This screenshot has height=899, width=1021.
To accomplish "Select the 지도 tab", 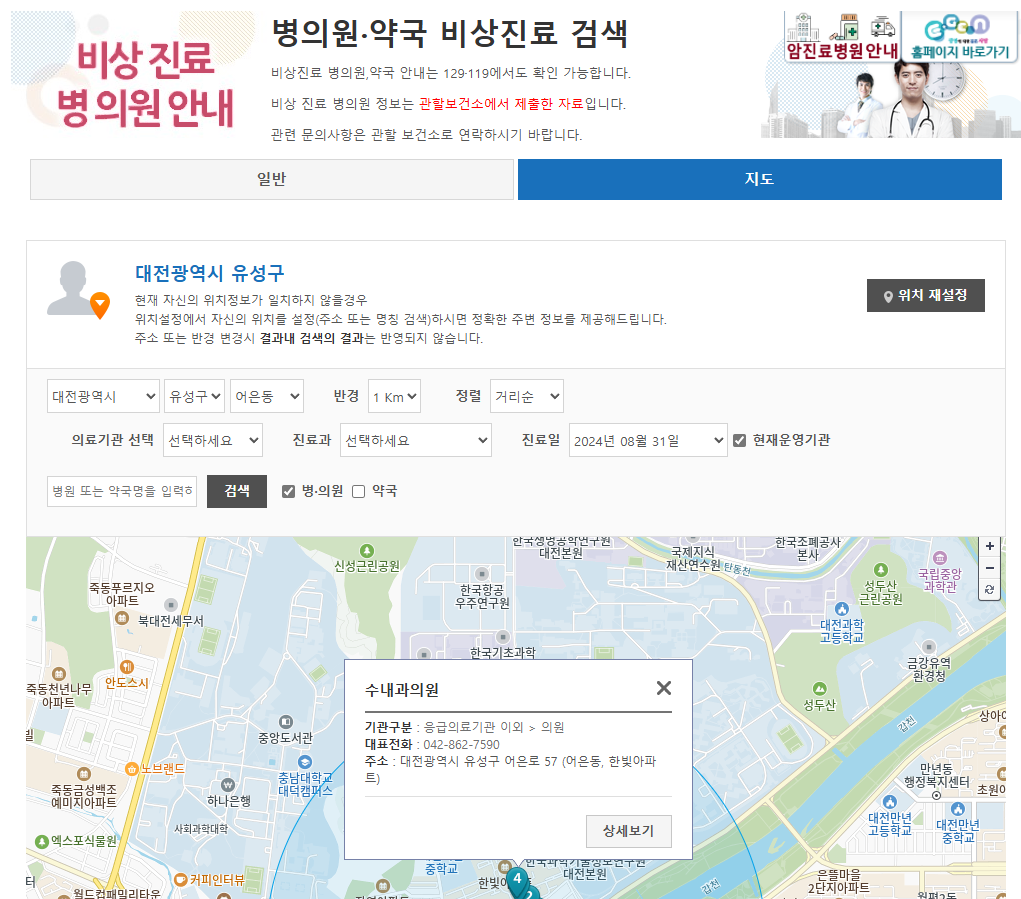I will pyautogui.click(x=759, y=179).
